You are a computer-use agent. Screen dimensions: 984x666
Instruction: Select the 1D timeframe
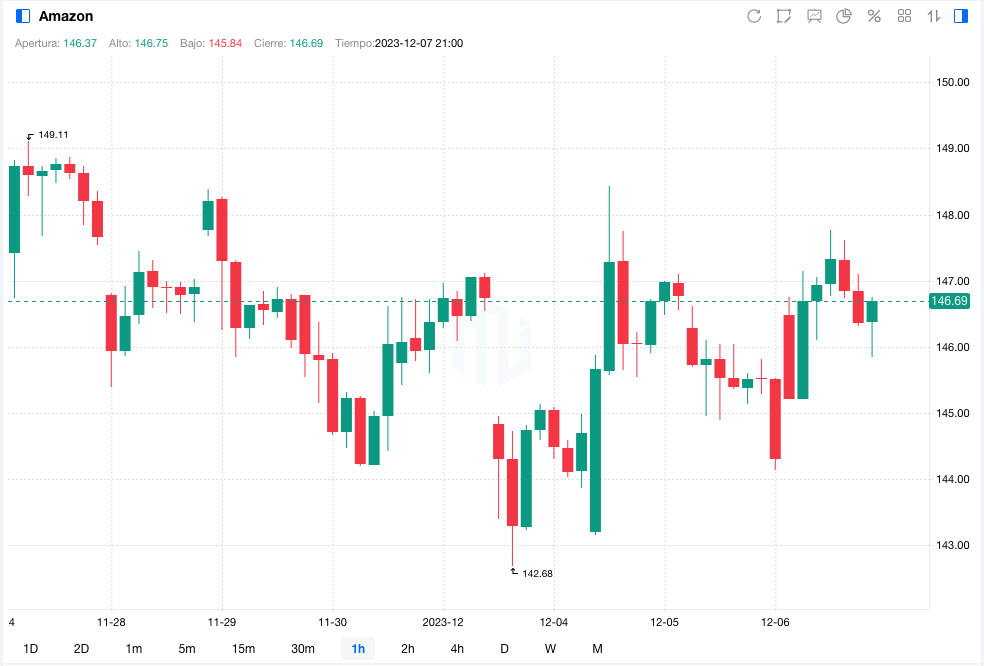click(x=31, y=649)
